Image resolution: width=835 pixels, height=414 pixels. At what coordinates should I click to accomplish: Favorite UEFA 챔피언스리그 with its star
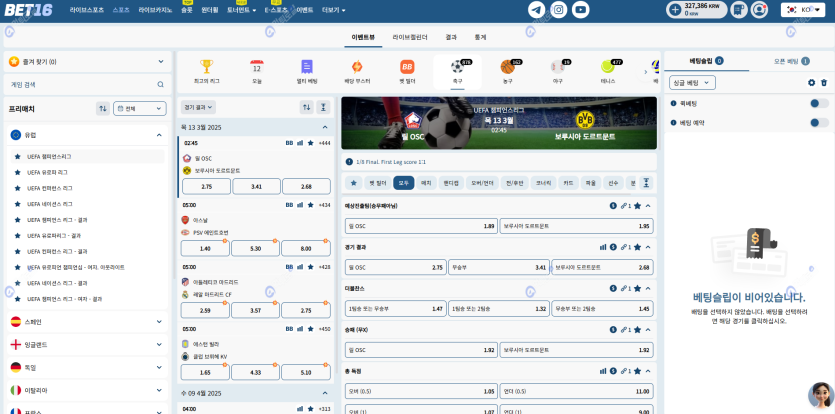[18, 157]
